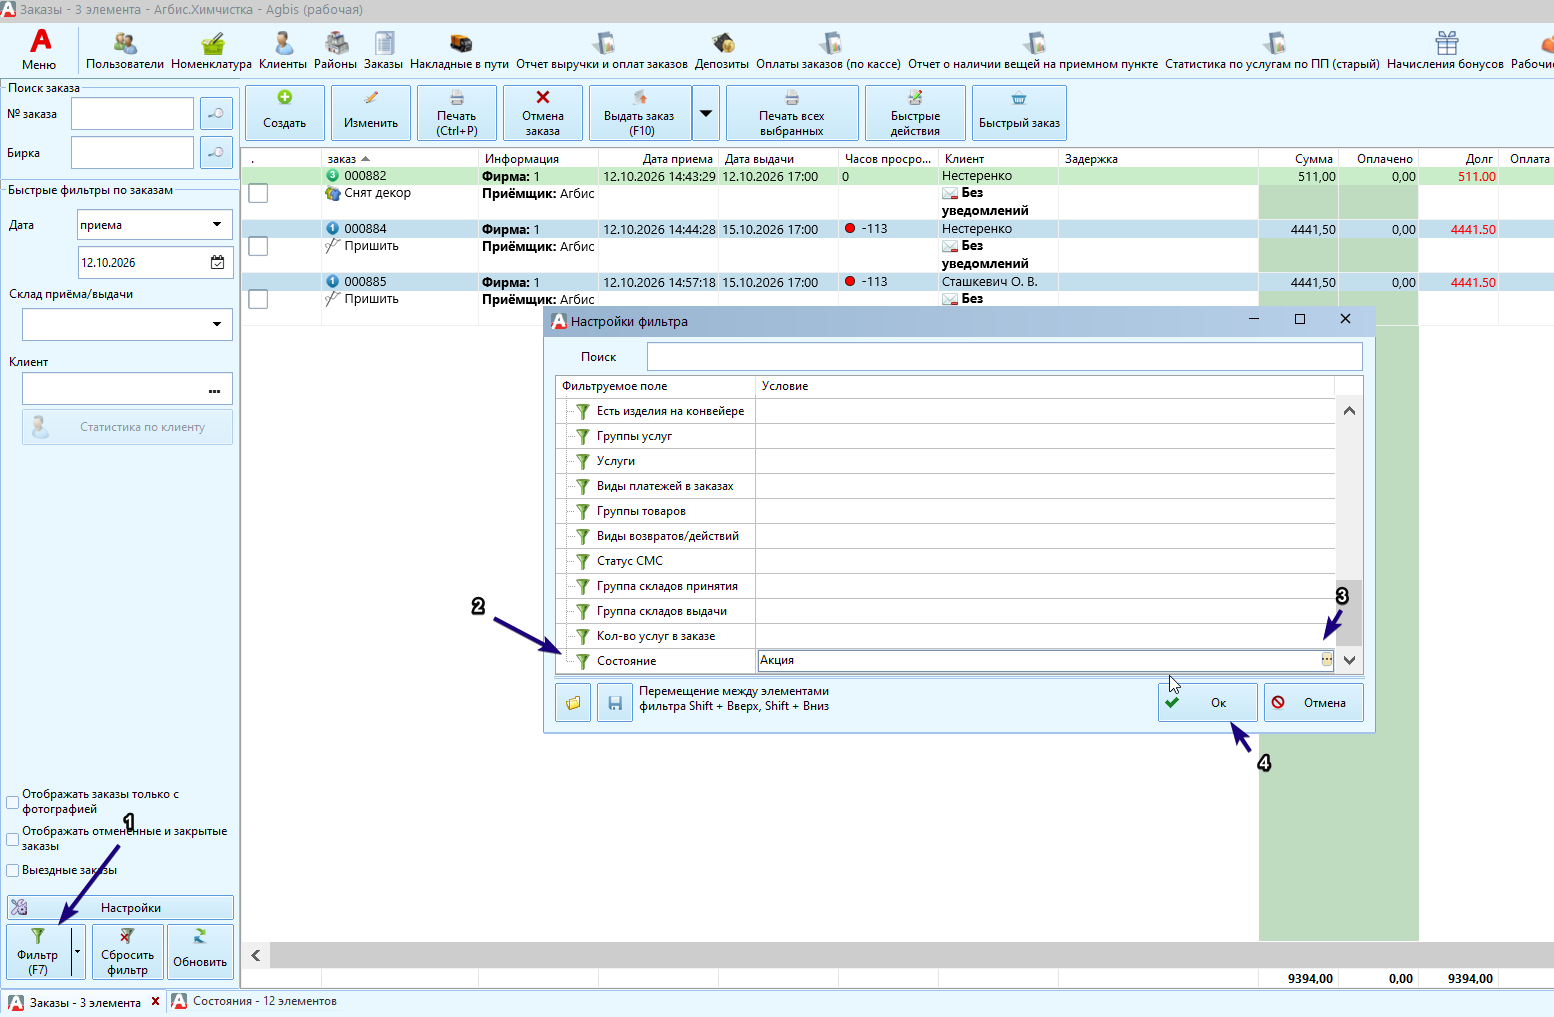The height and width of the screenshot is (1017, 1554).
Task: Click the load filter folder icon
Action: click(573, 703)
